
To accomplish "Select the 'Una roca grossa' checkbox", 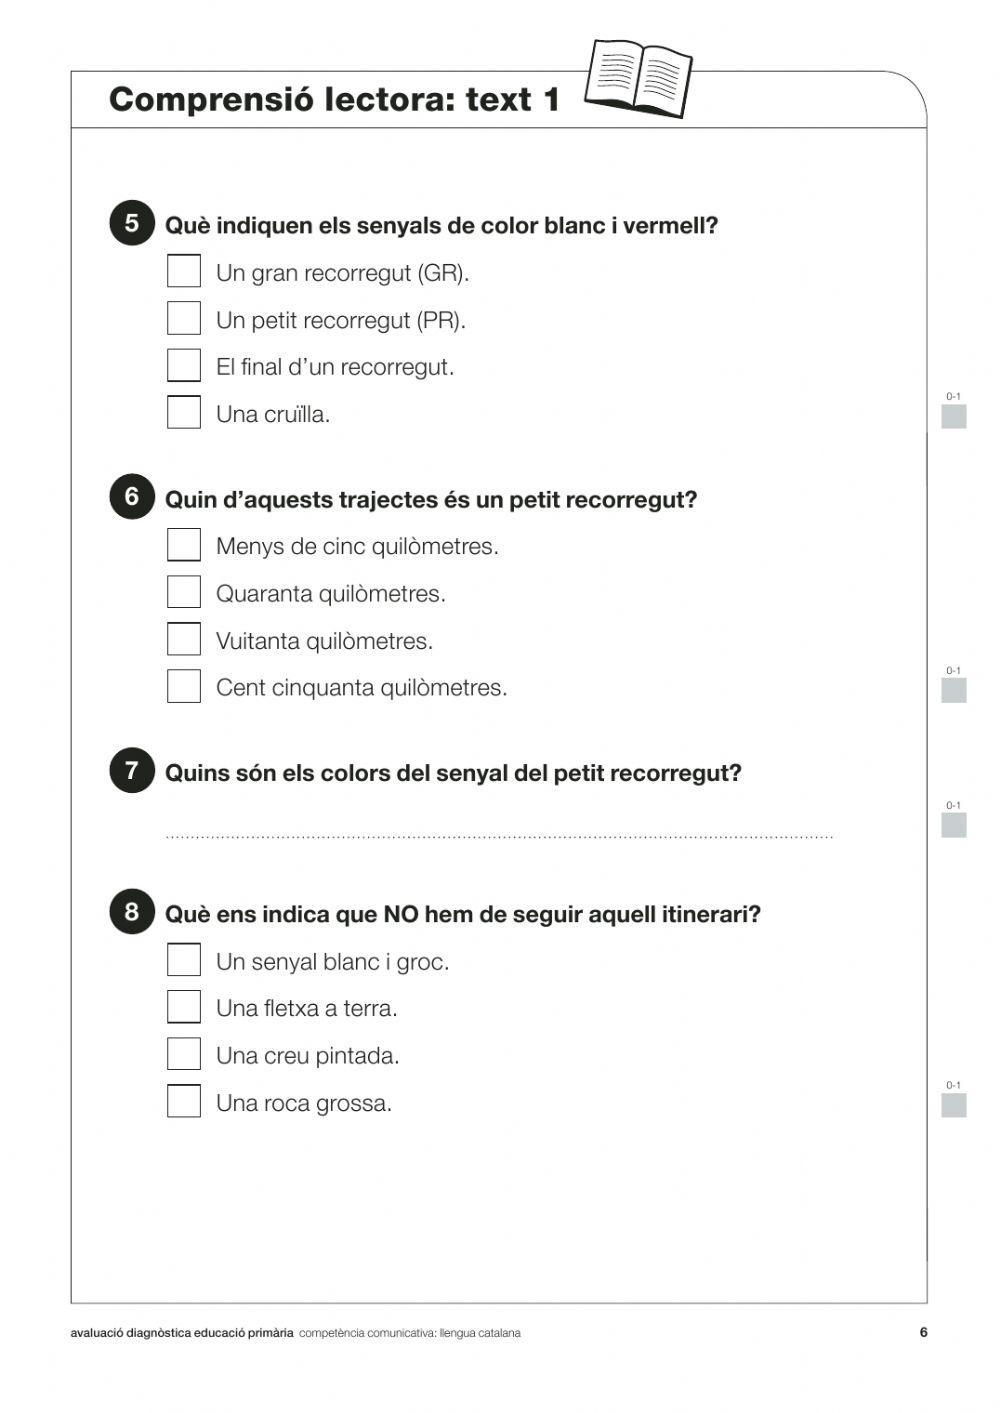I will 184,1100.
